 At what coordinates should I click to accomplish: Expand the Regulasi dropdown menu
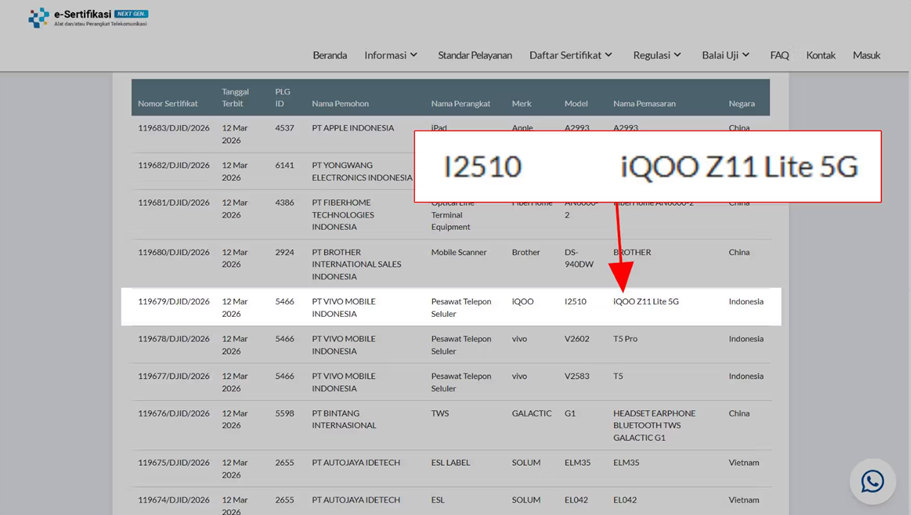[657, 55]
